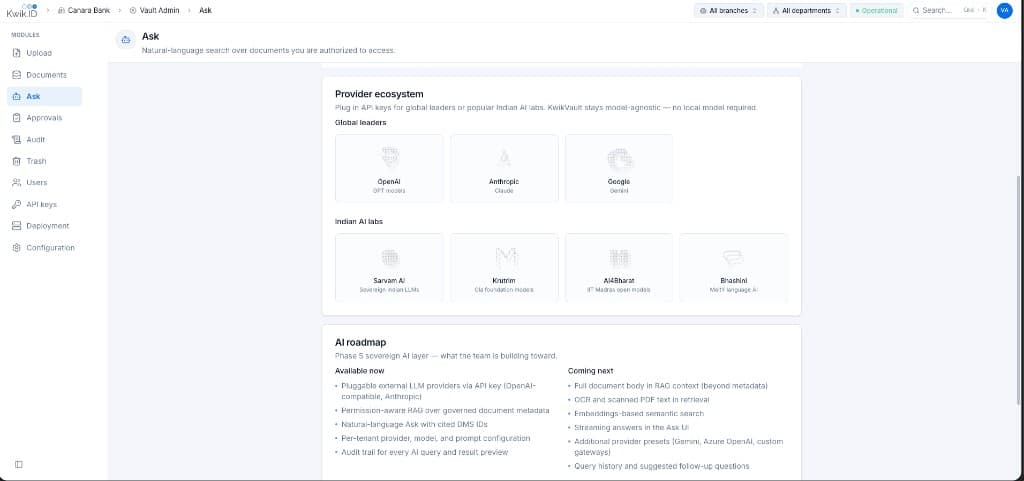The image size is (1024, 481).
Task: Open the VA user avatar menu
Action: tap(1004, 10)
